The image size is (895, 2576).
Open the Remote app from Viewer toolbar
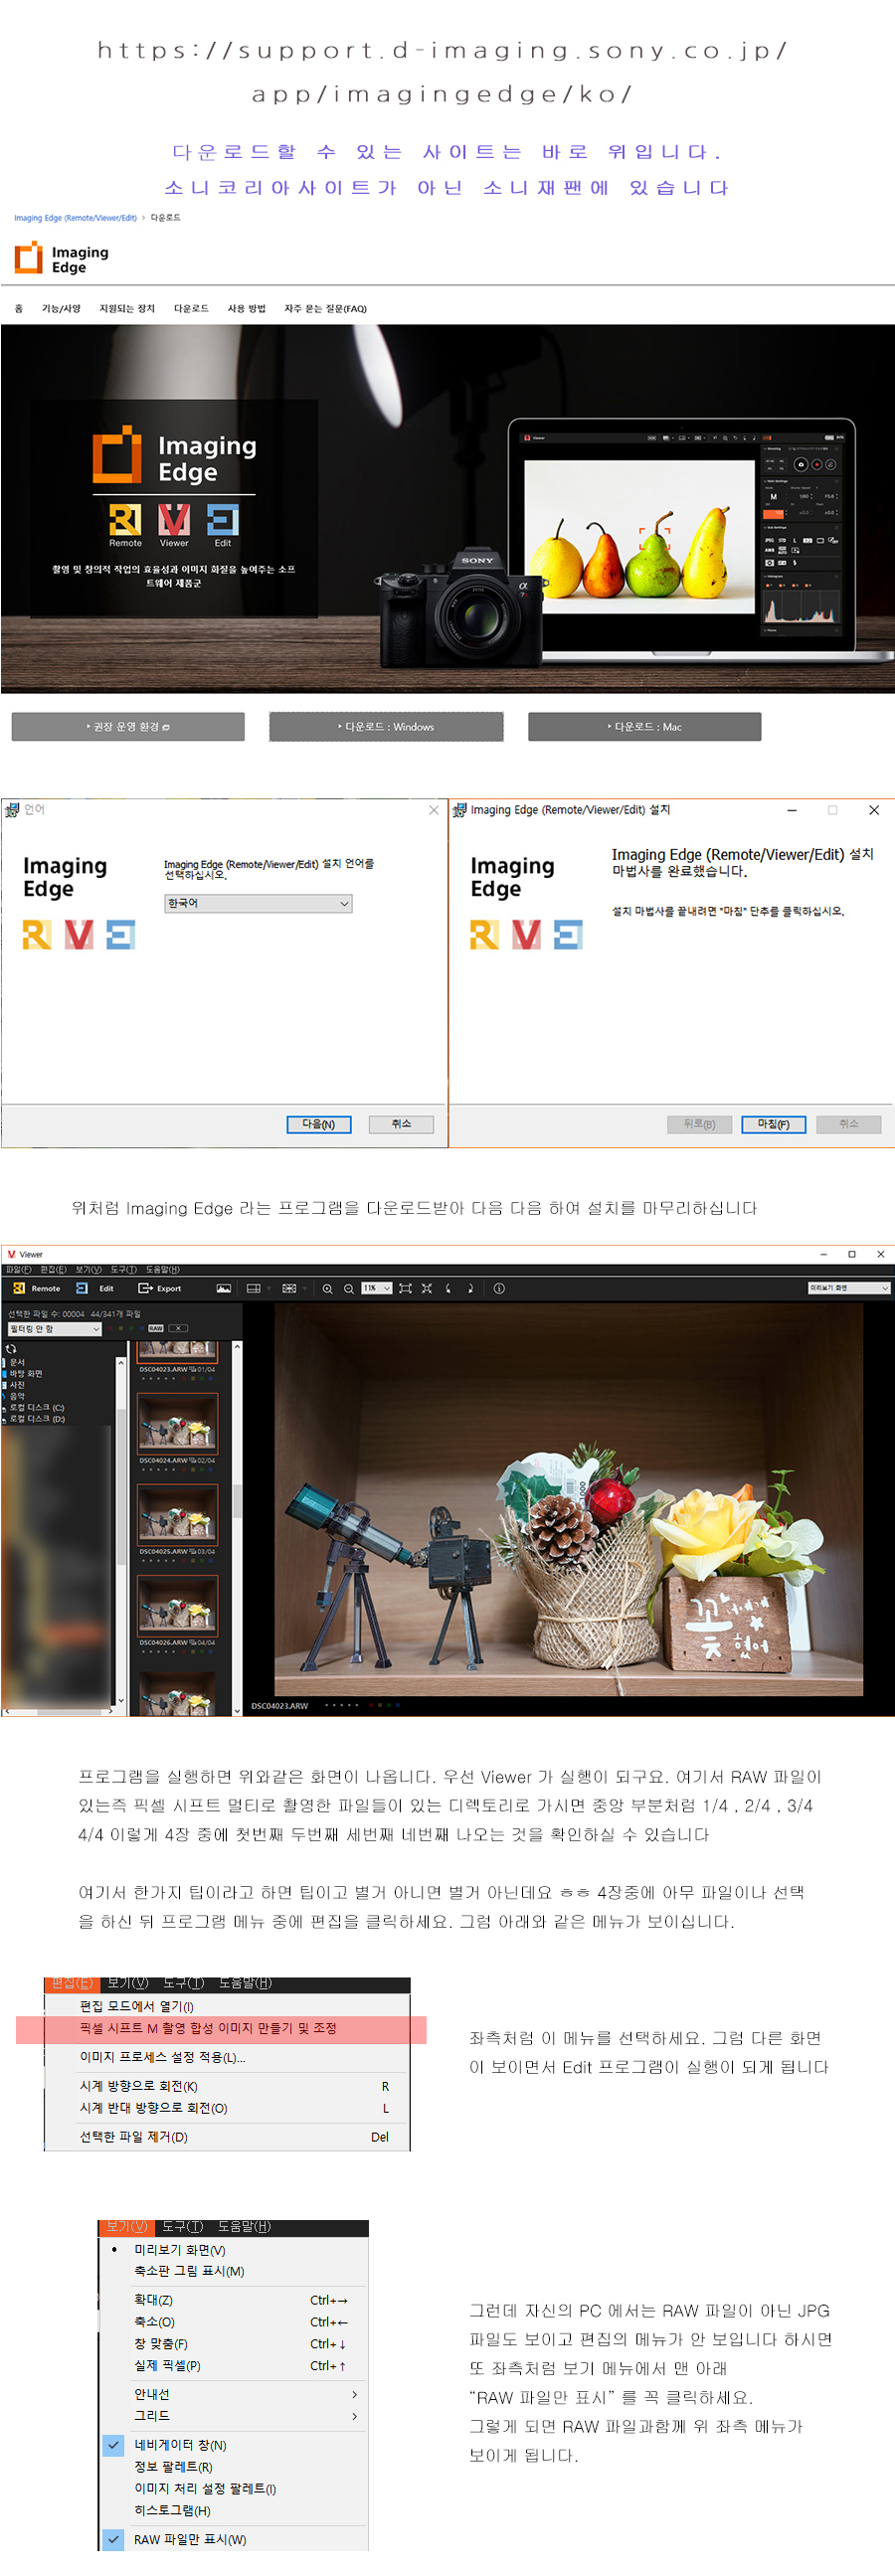[x=37, y=1288]
